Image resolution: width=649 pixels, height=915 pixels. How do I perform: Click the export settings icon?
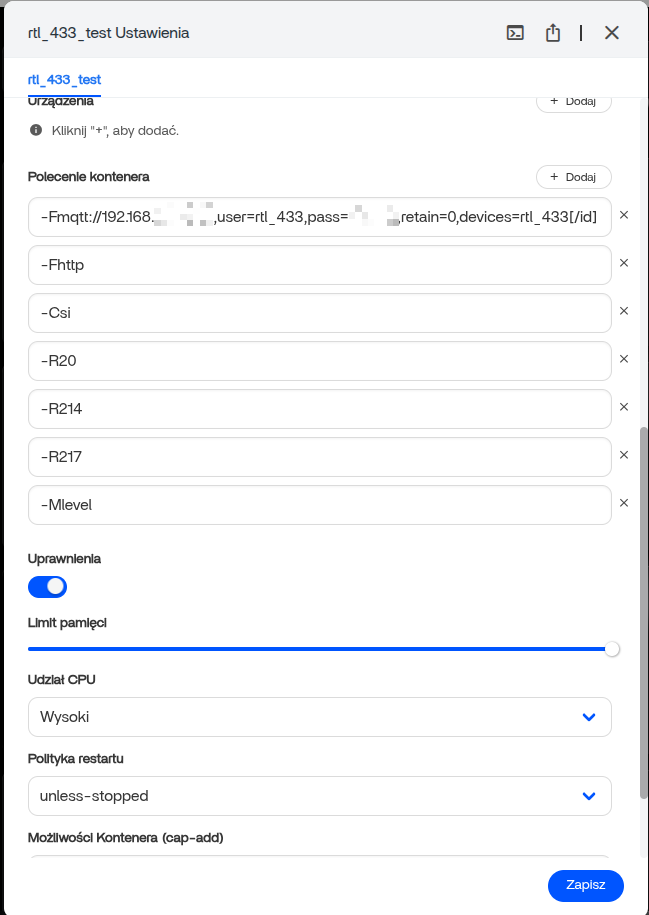tap(553, 33)
